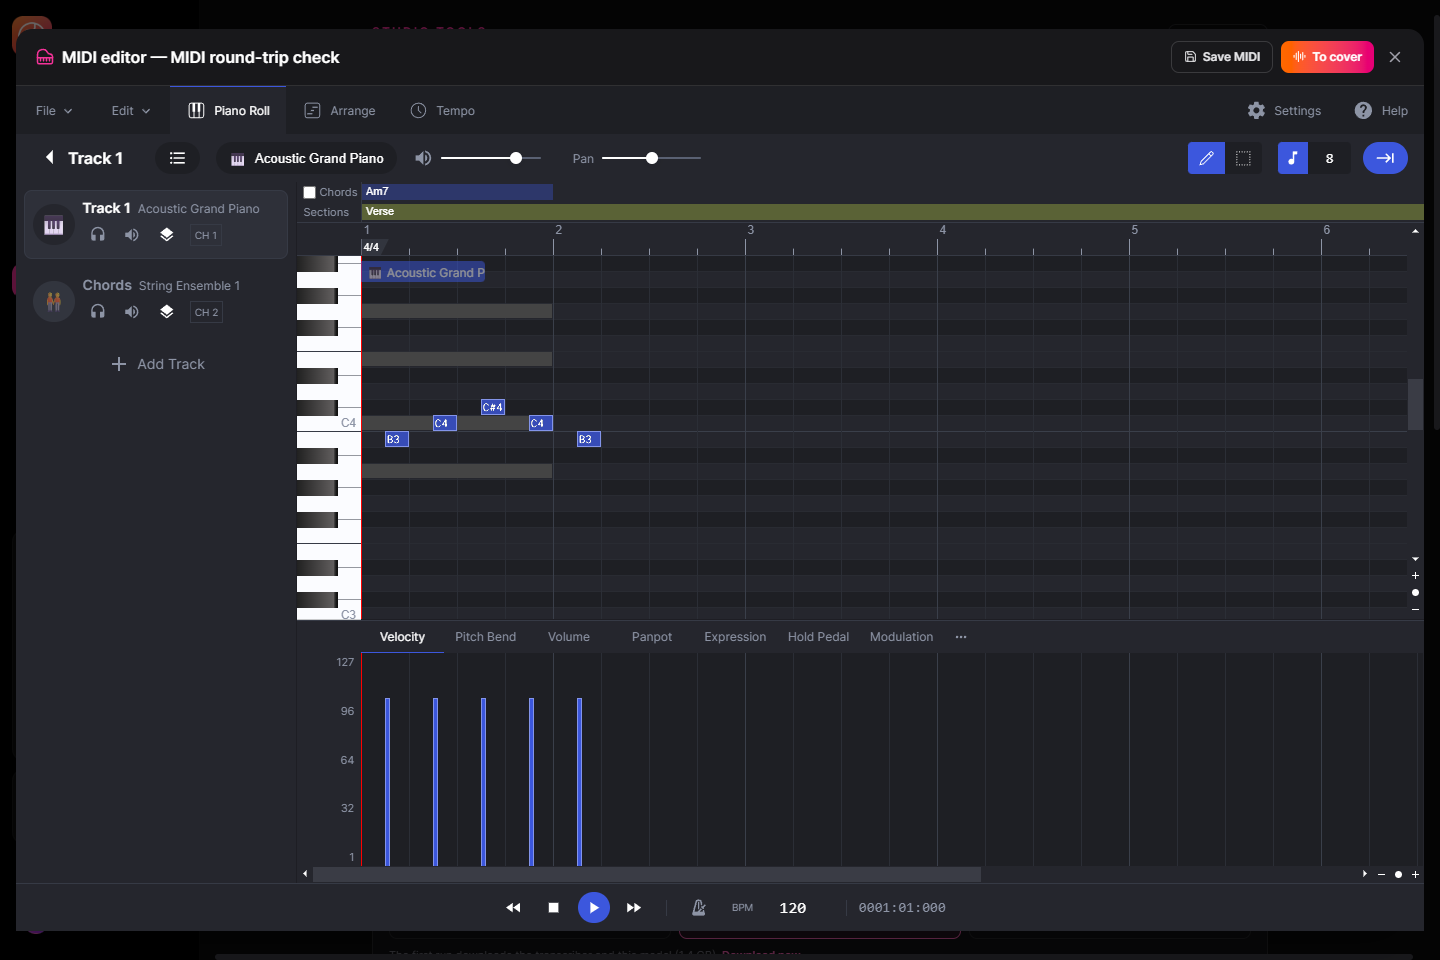Enable the Chords checkbox
Image resolution: width=1440 pixels, height=960 pixels.
(309, 192)
